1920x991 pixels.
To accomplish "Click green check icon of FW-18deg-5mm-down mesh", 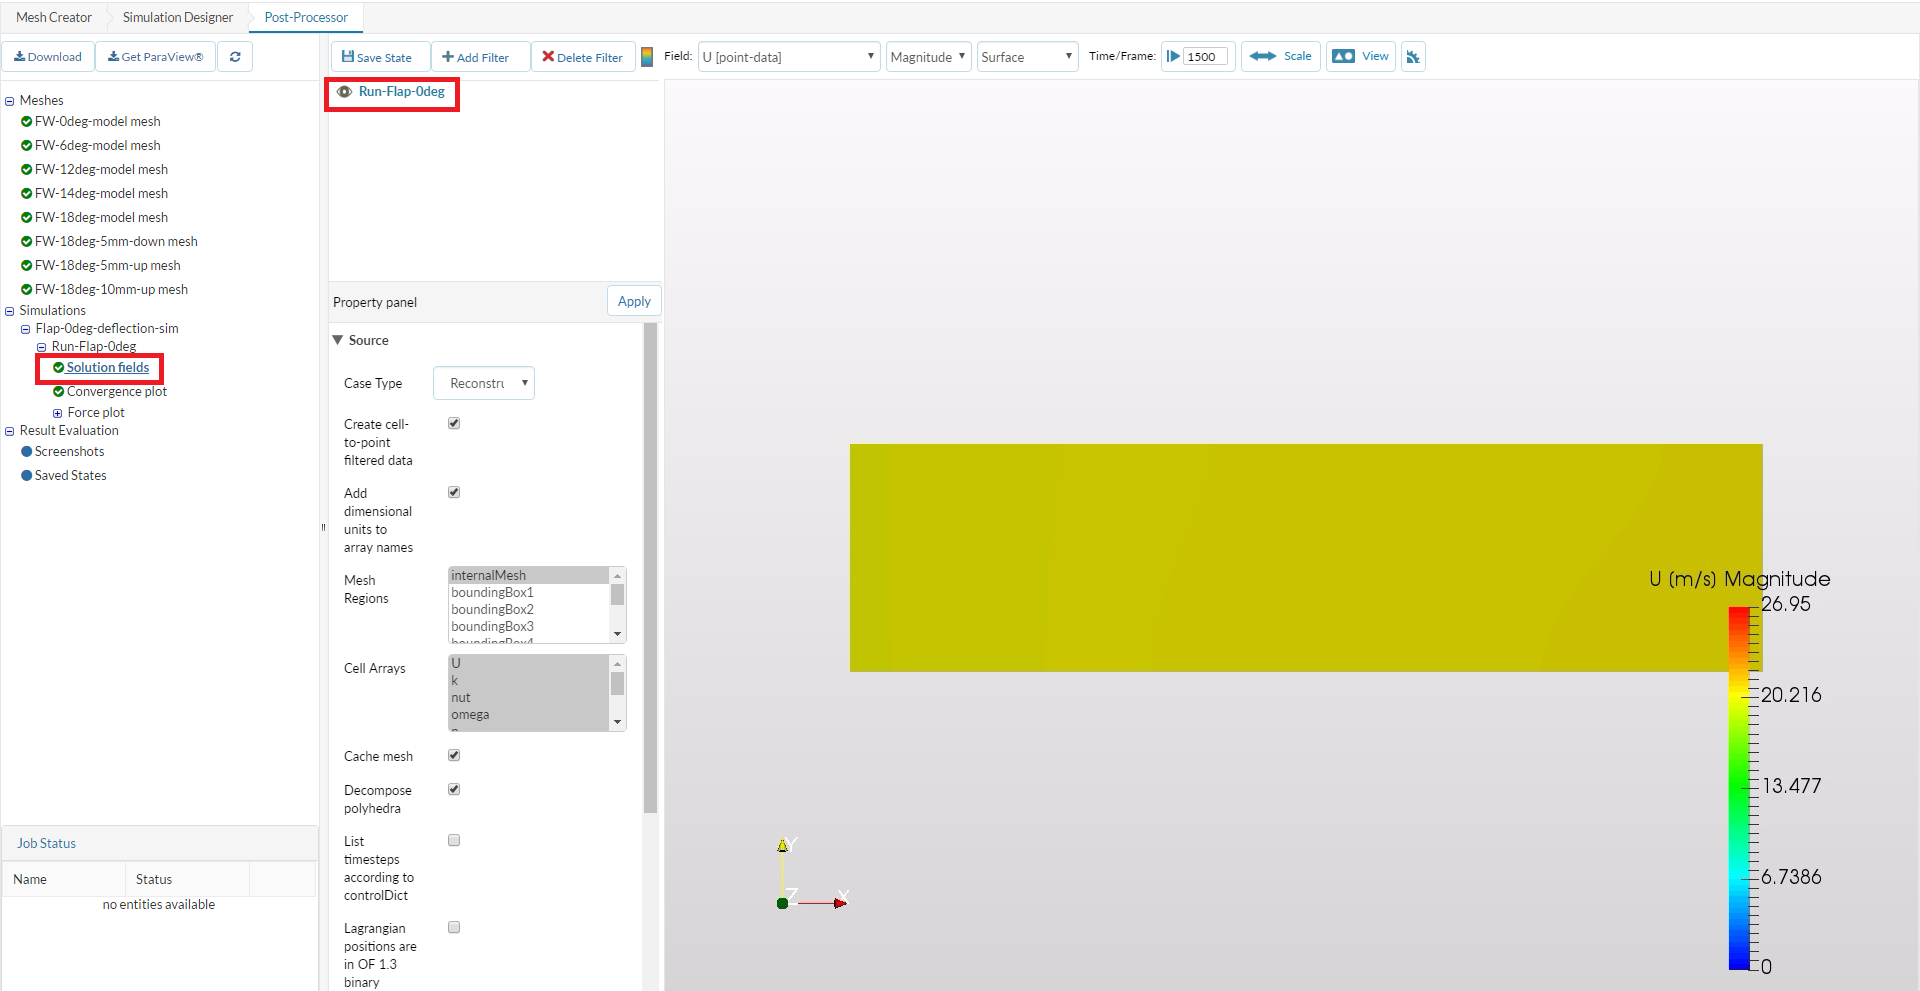I will tap(26, 241).
